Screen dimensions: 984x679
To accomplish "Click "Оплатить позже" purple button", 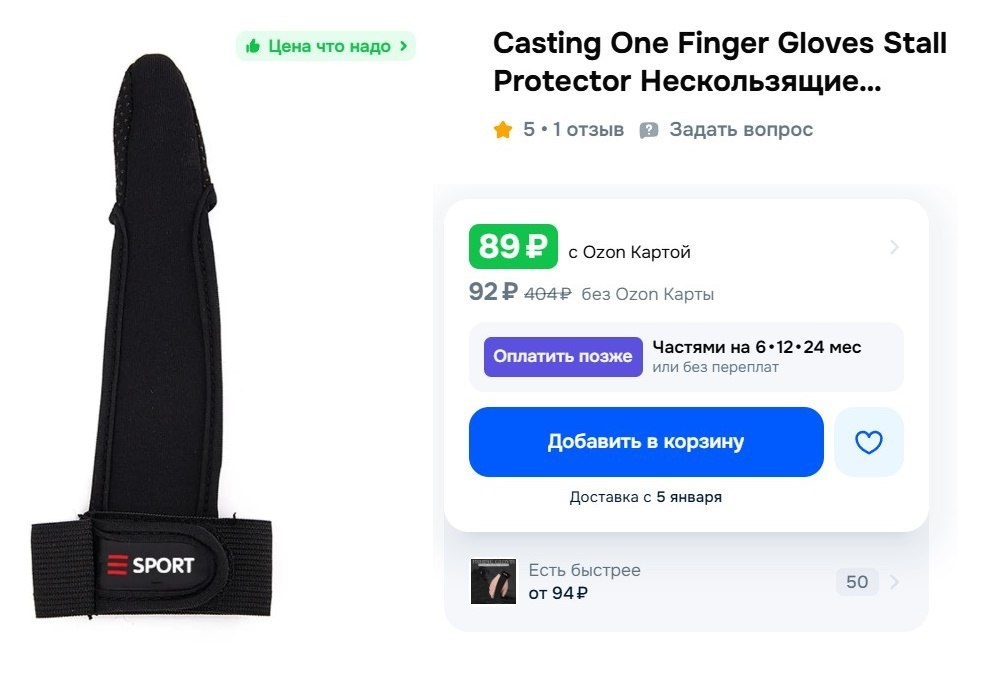I will click(563, 357).
